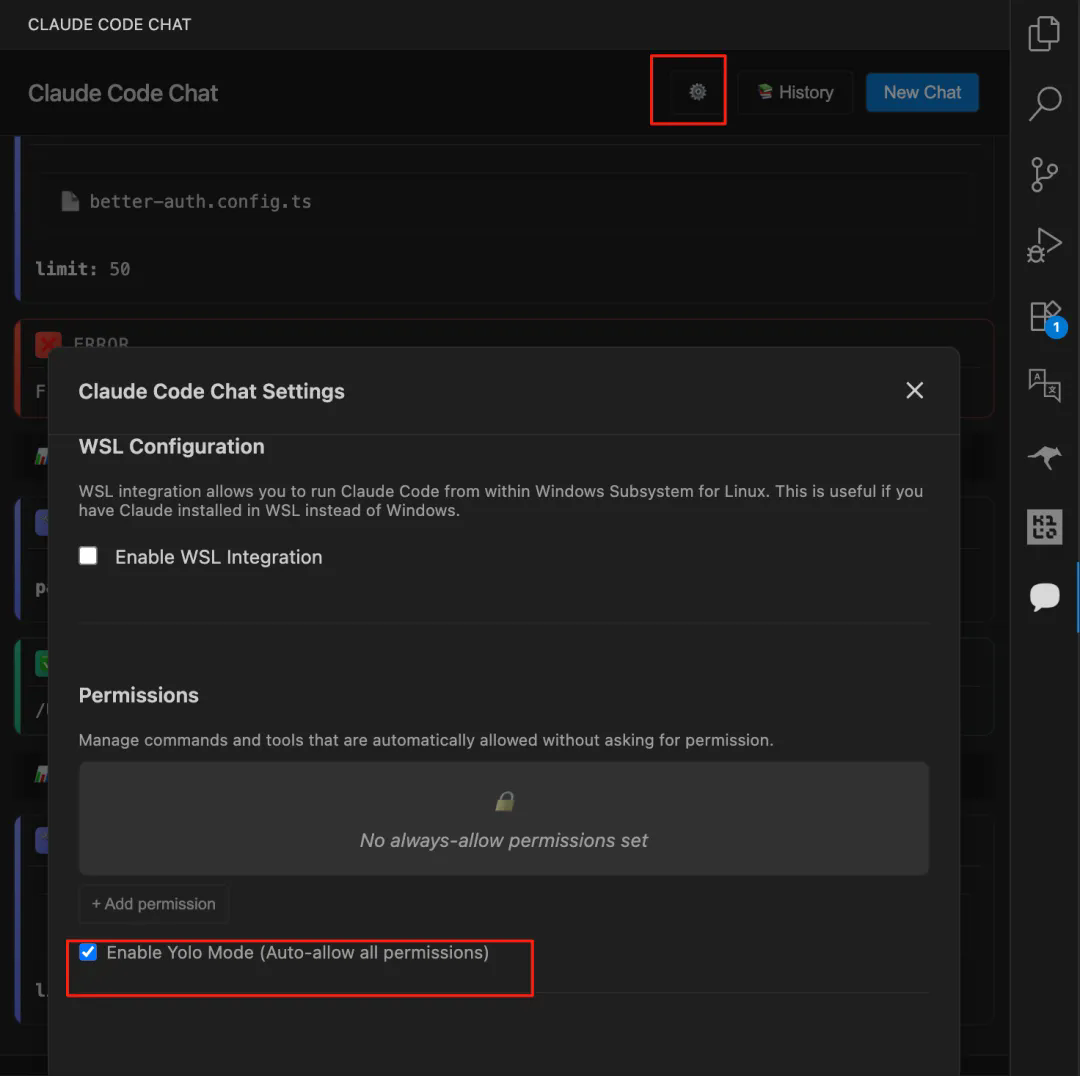Click the lock icon in permissions box
This screenshot has width=1080, height=1076.
[x=504, y=801]
